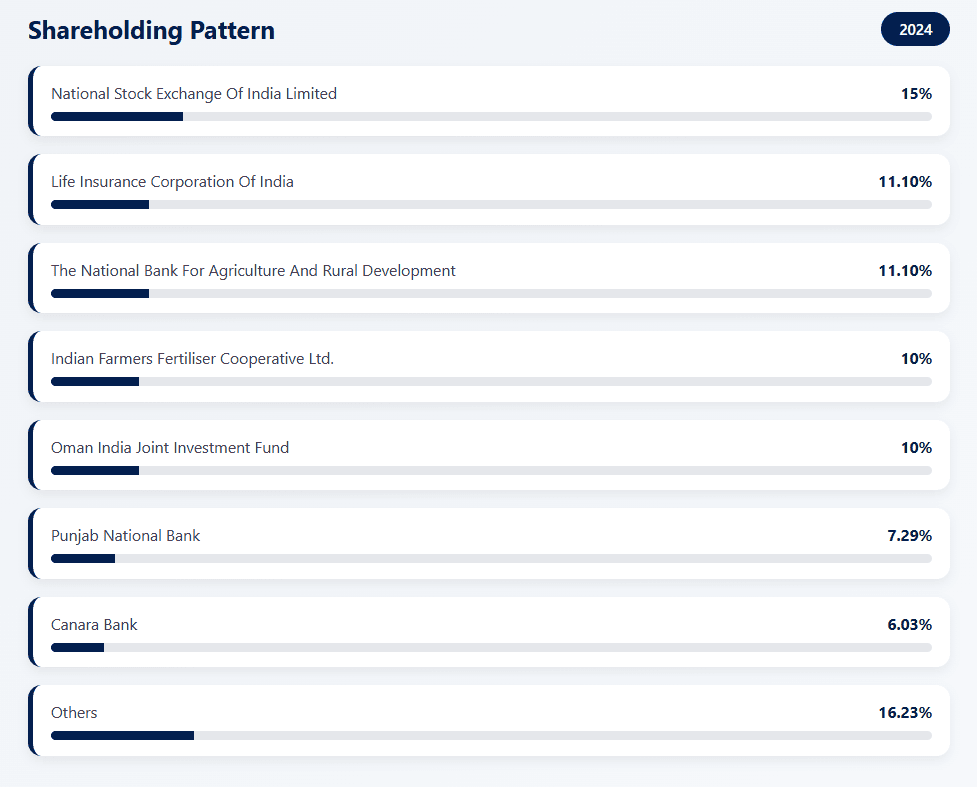
Task: Click Life Insurance Corporation's 11.10% progress bar
Action: tap(490, 205)
